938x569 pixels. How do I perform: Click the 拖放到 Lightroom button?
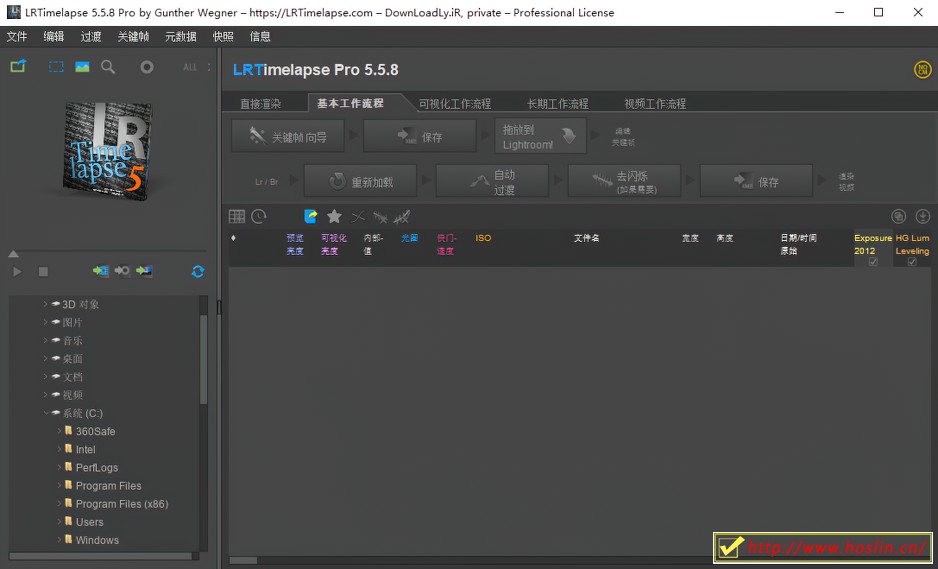(x=540, y=137)
